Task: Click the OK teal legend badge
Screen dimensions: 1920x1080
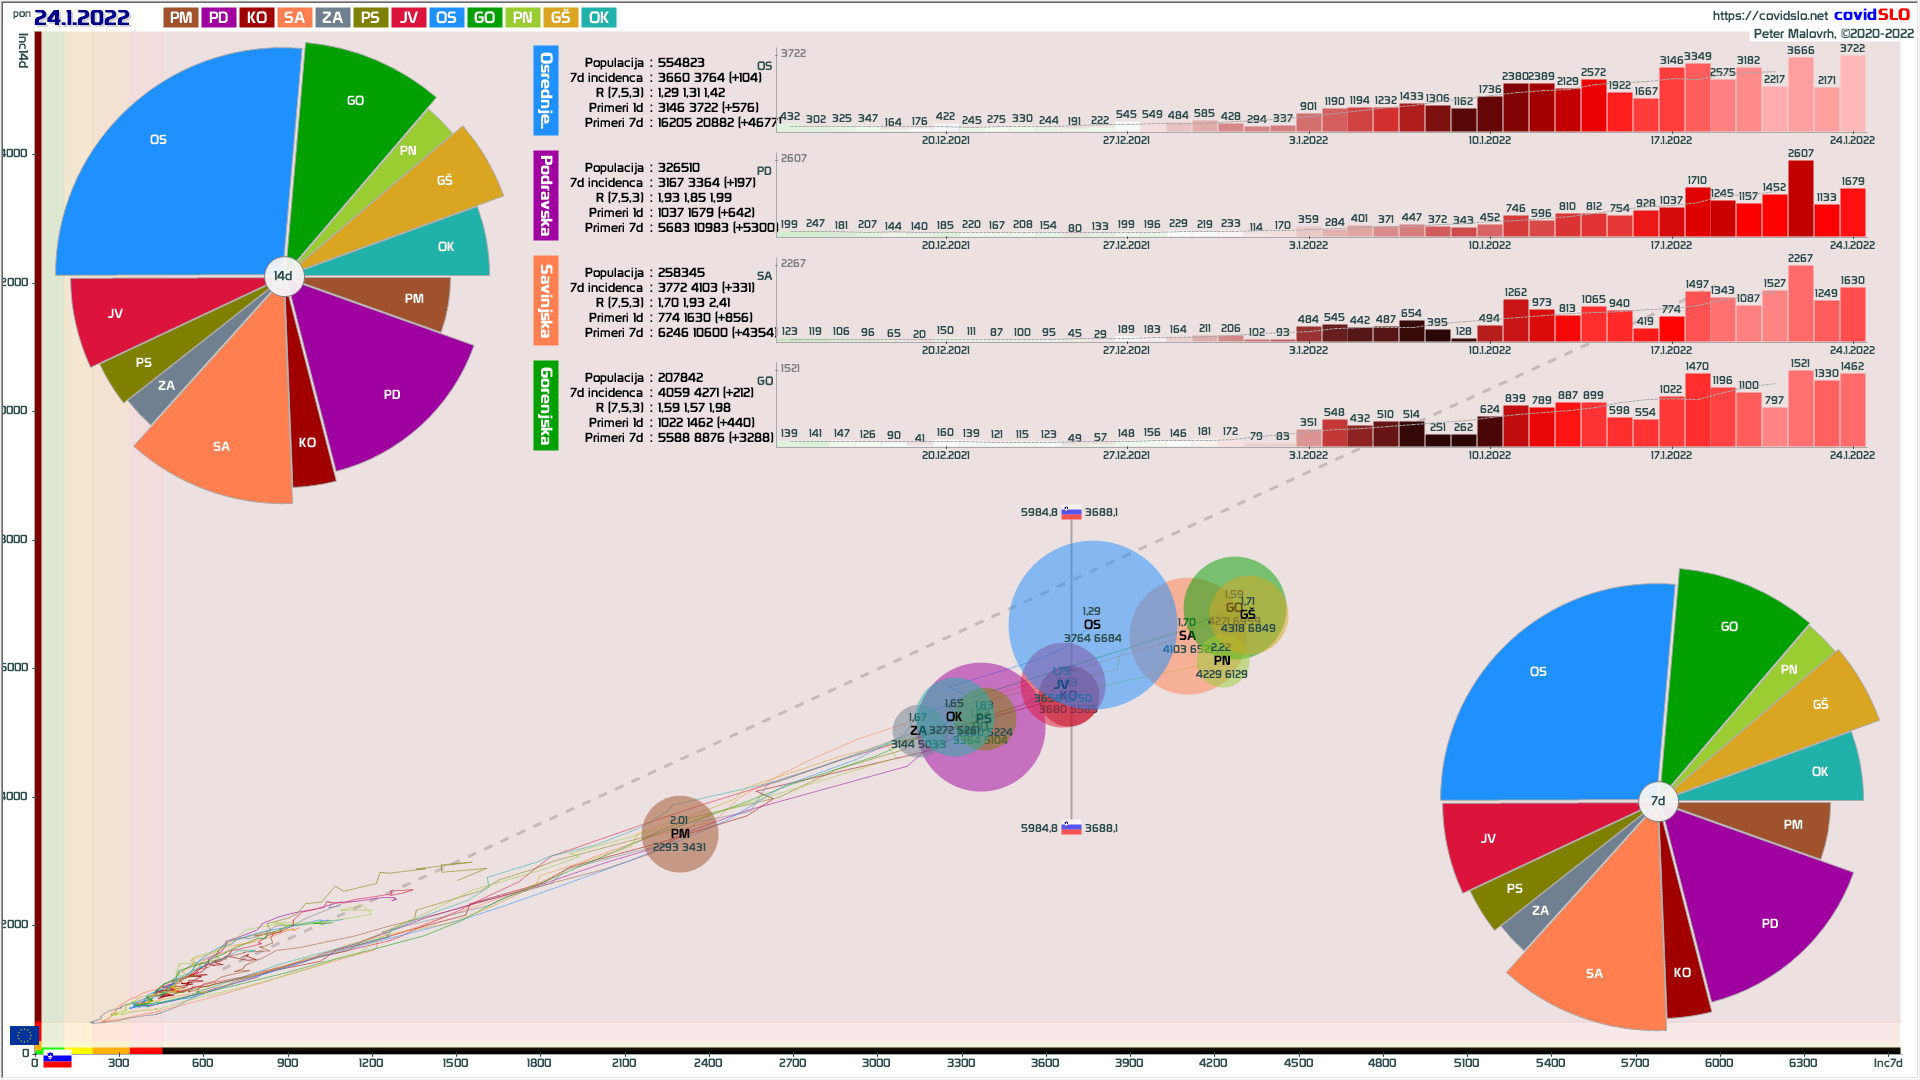Action: point(598,18)
